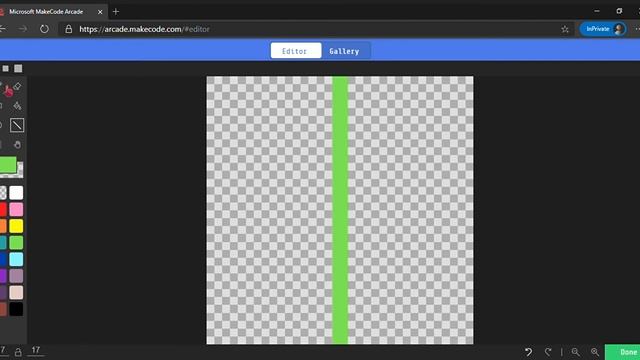Toggle the aspect ratio lock icon
The width and height of the screenshot is (640, 360).
[x=18, y=352]
